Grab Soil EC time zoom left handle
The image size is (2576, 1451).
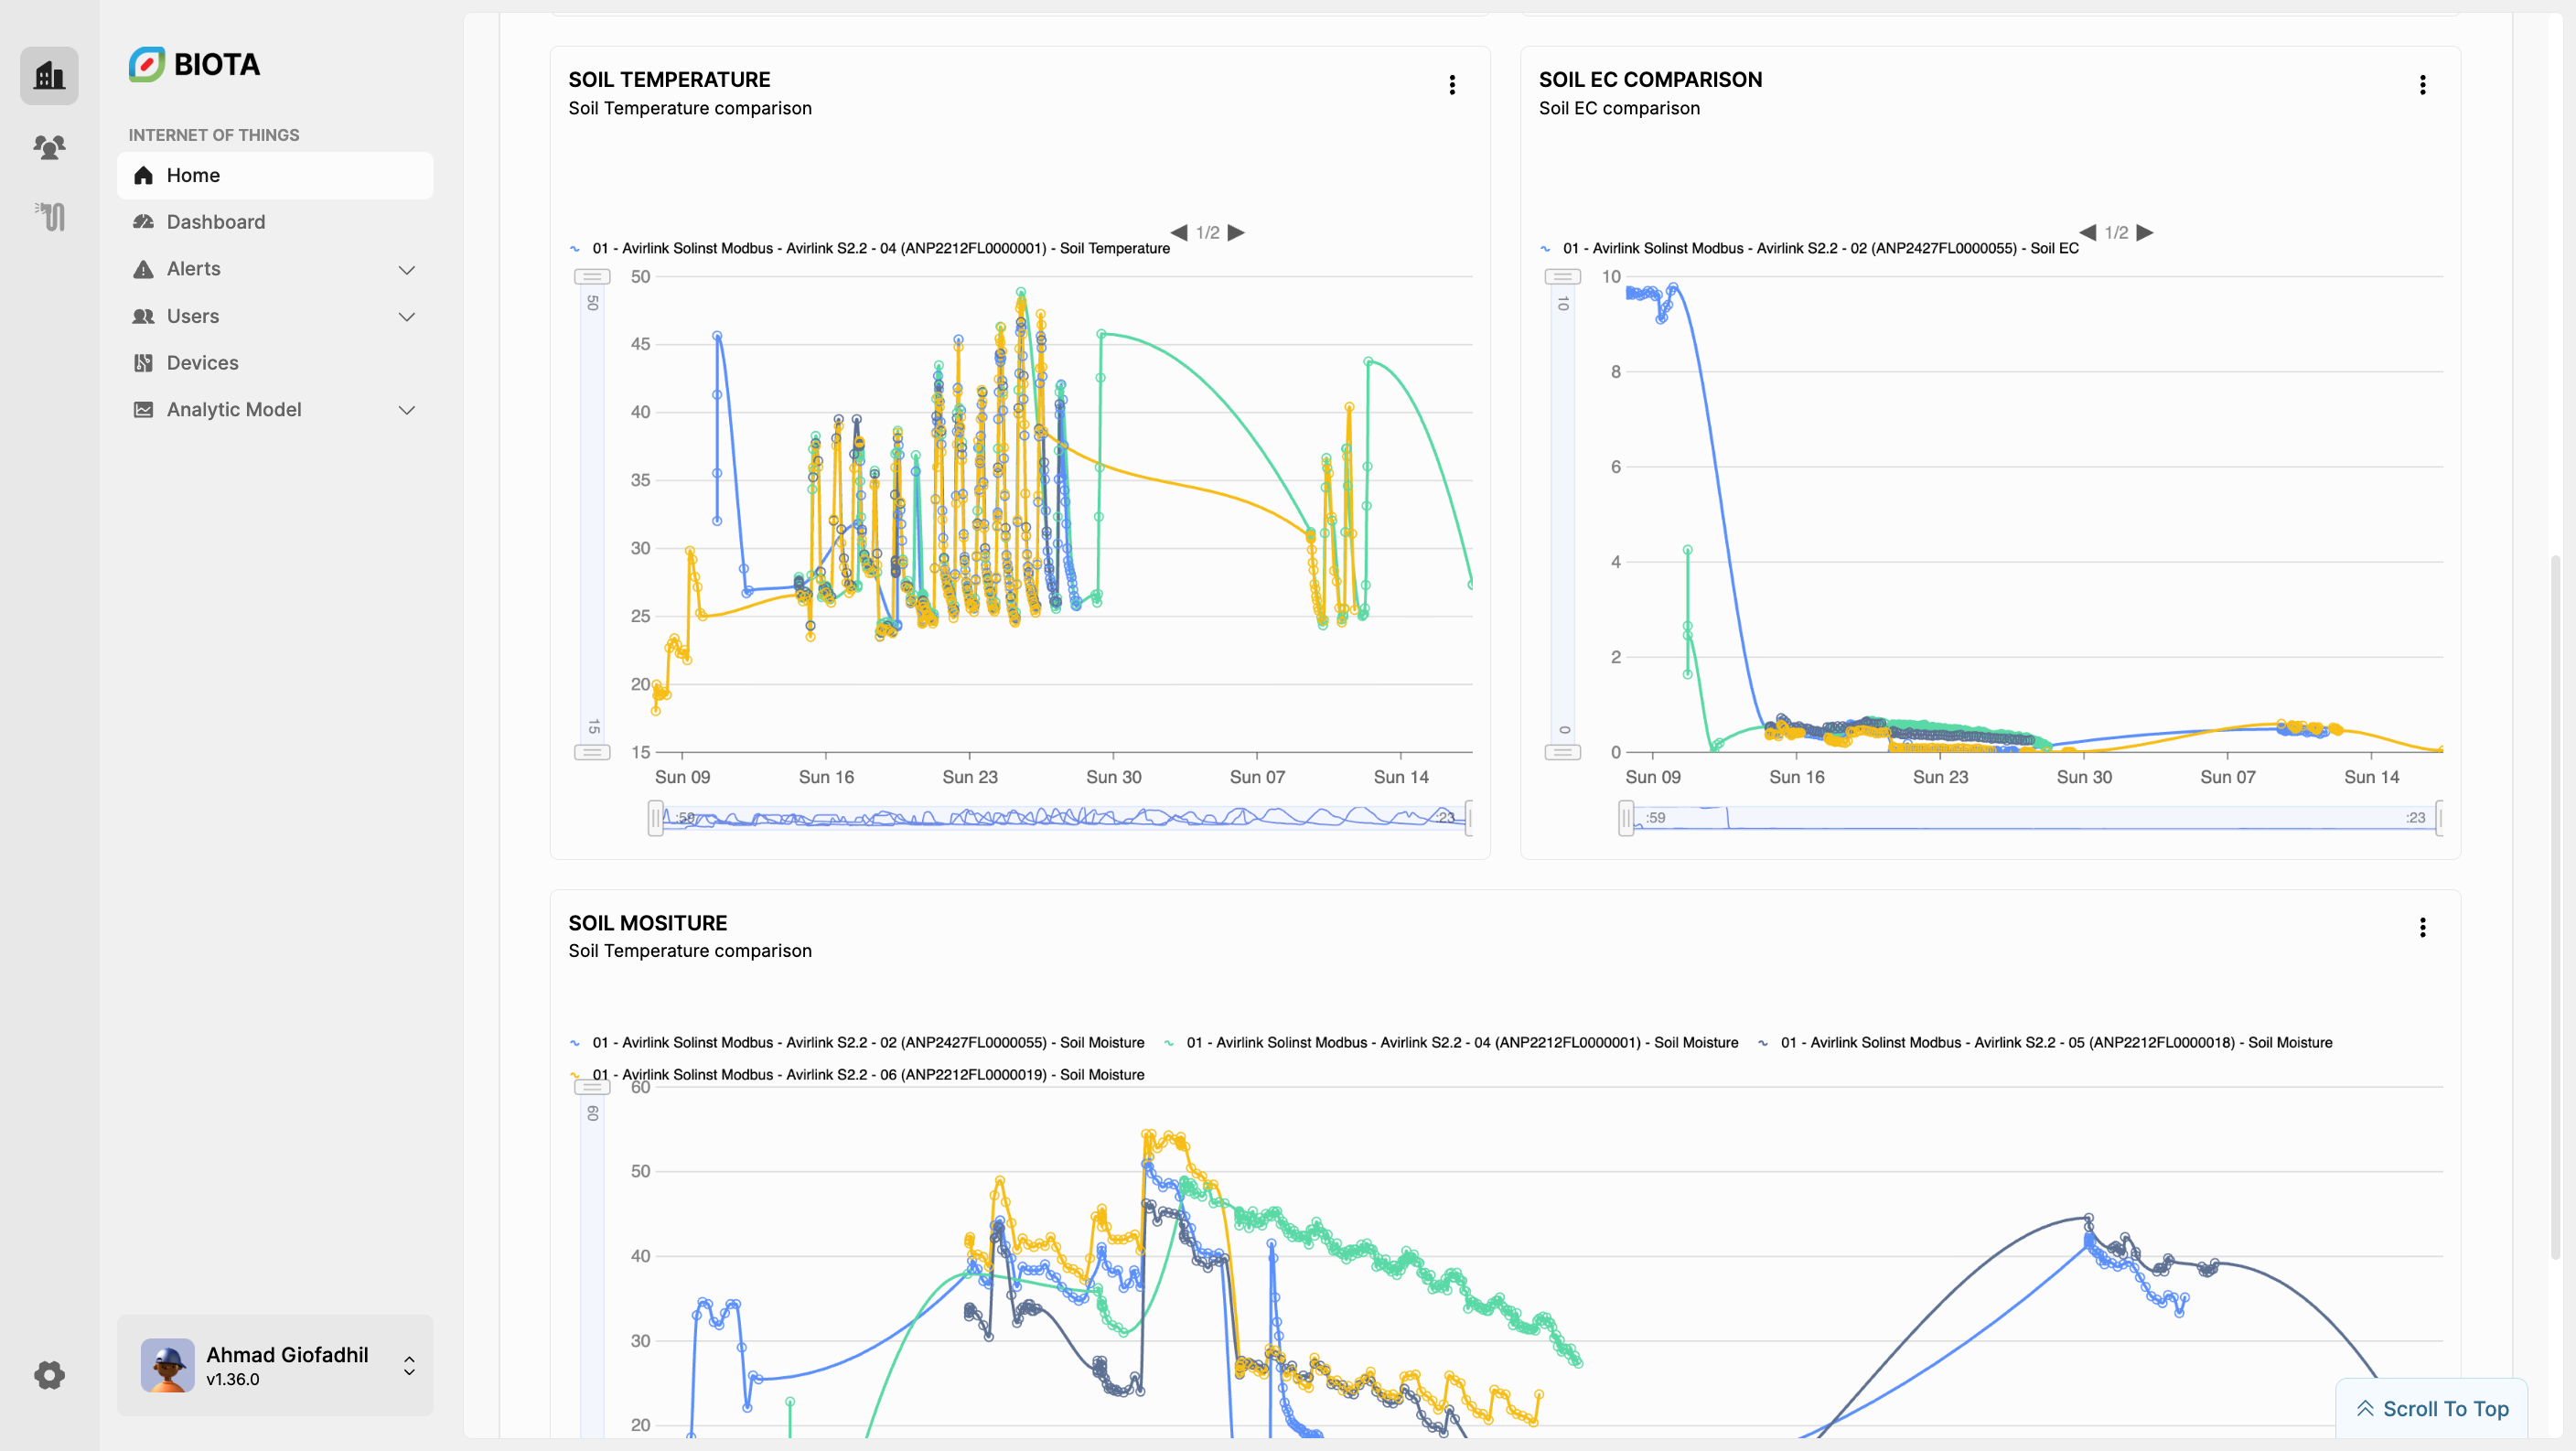click(1626, 818)
